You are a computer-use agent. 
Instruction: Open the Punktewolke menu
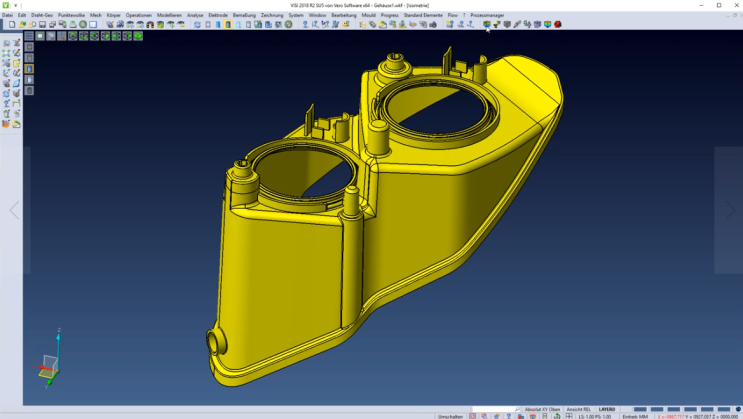[x=71, y=15]
